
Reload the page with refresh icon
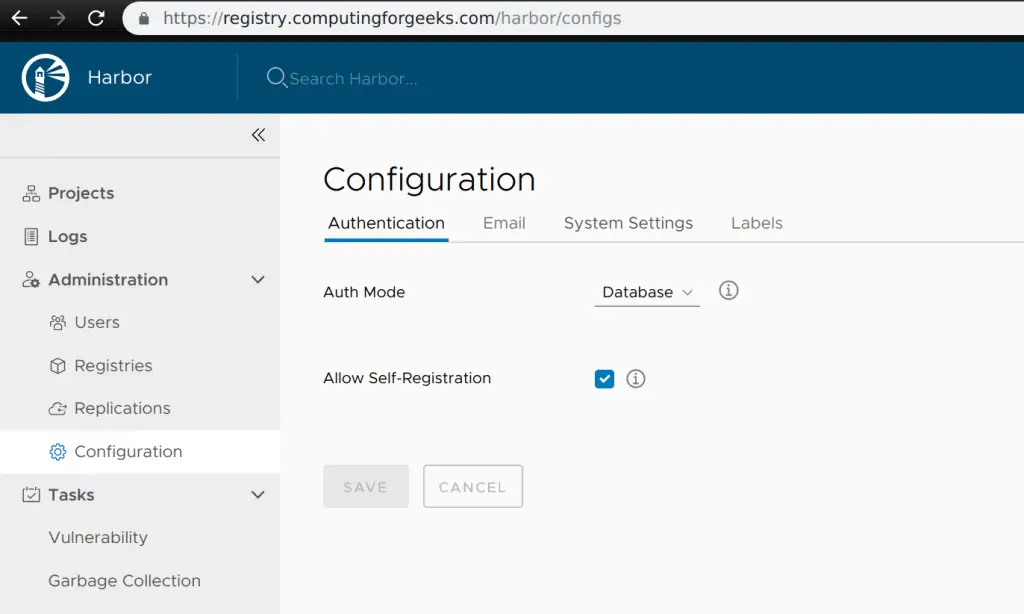[96, 18]
